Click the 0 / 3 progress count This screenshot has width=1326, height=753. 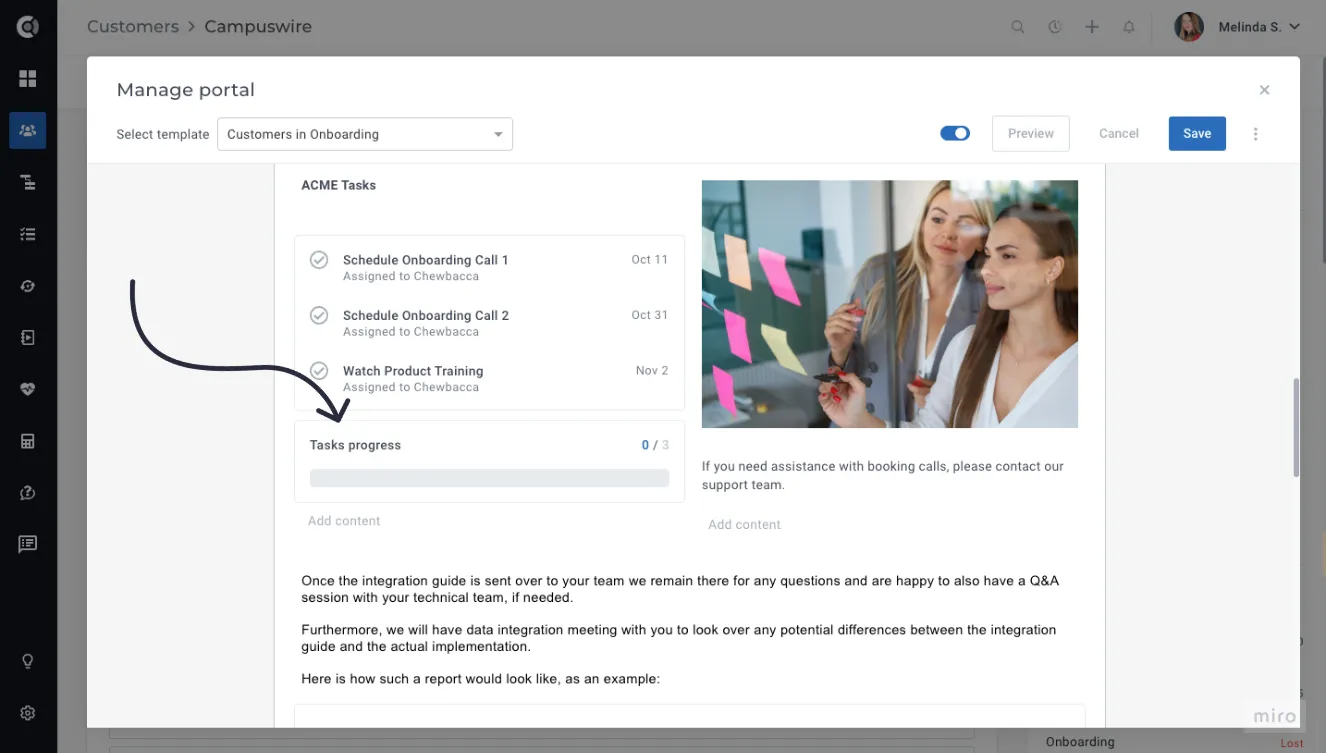pyautogui.click(x=655, y=445)
